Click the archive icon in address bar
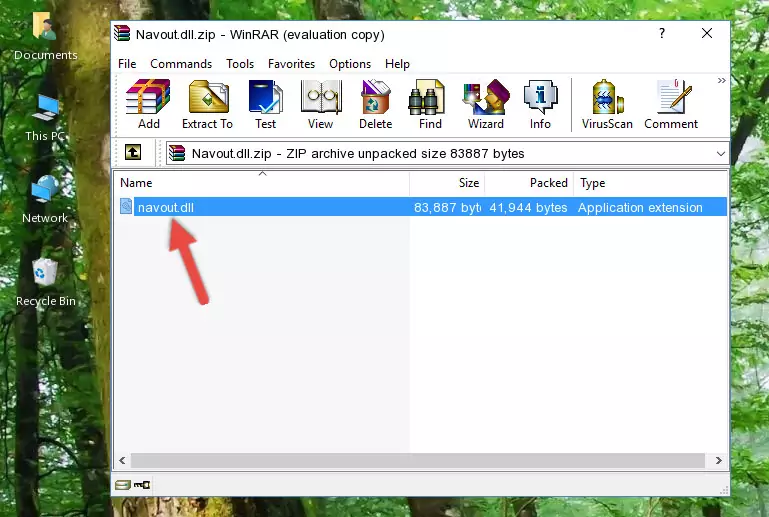This screenshot has height=517, width=769. pyautogui.click(x=177, y=154)
